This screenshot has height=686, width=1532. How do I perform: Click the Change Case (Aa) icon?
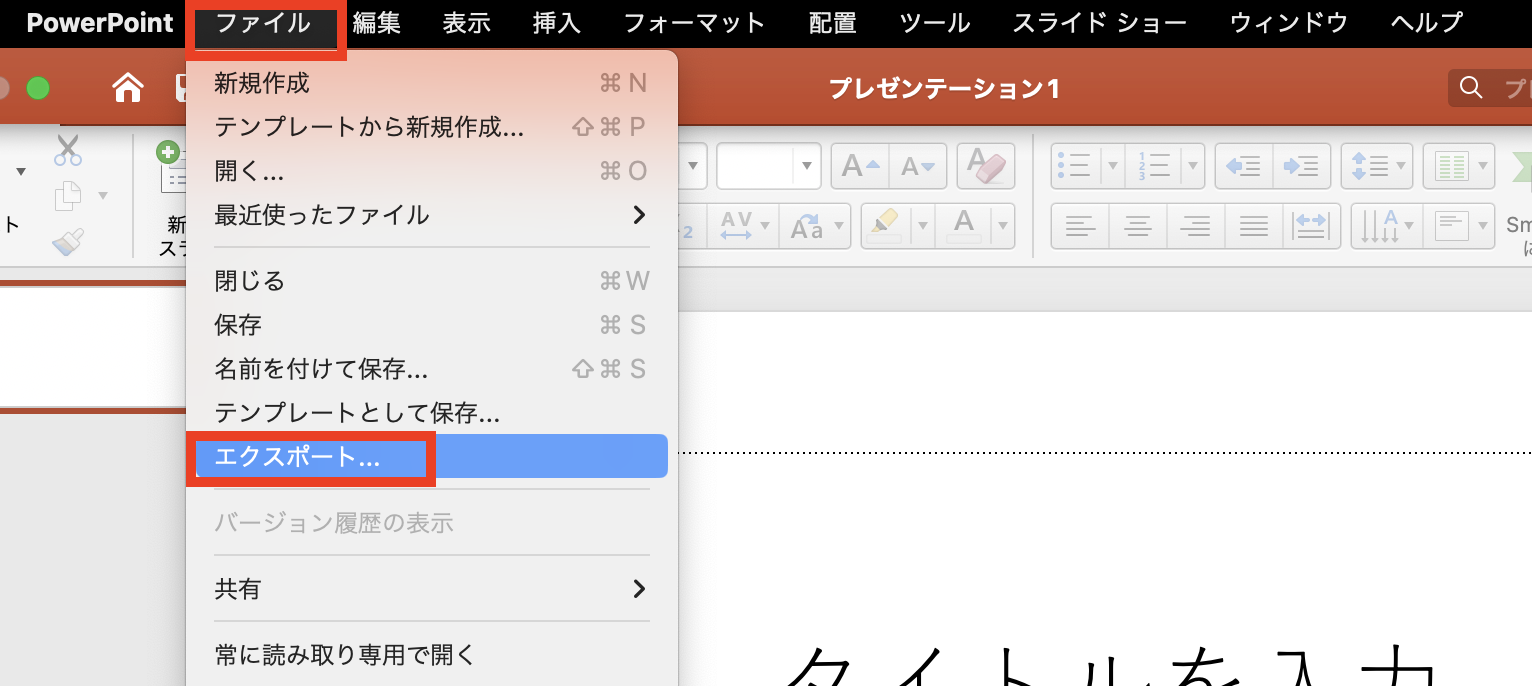click(x=808, y=225)
